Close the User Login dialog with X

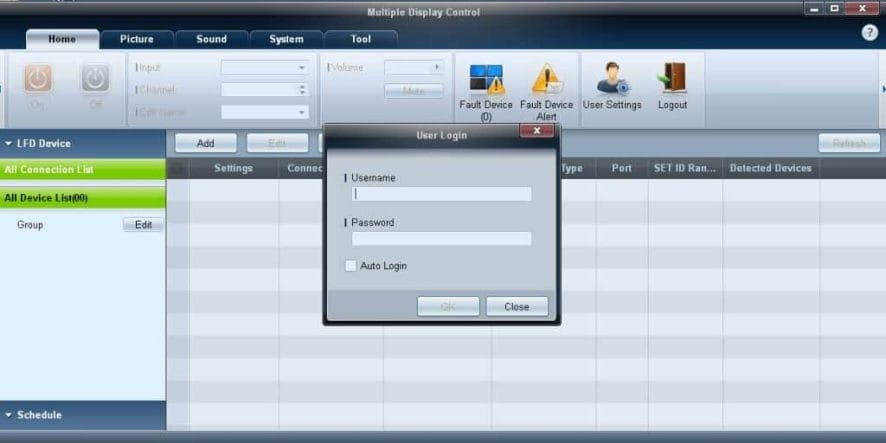click(x=537, y=131)
